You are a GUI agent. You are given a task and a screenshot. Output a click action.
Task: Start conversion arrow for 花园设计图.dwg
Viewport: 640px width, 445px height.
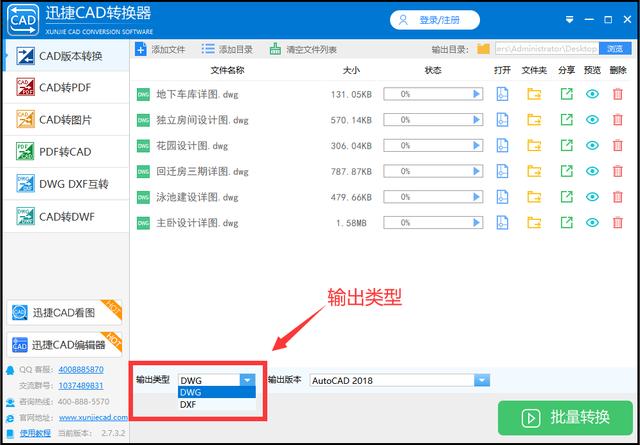tap(476, 146)
